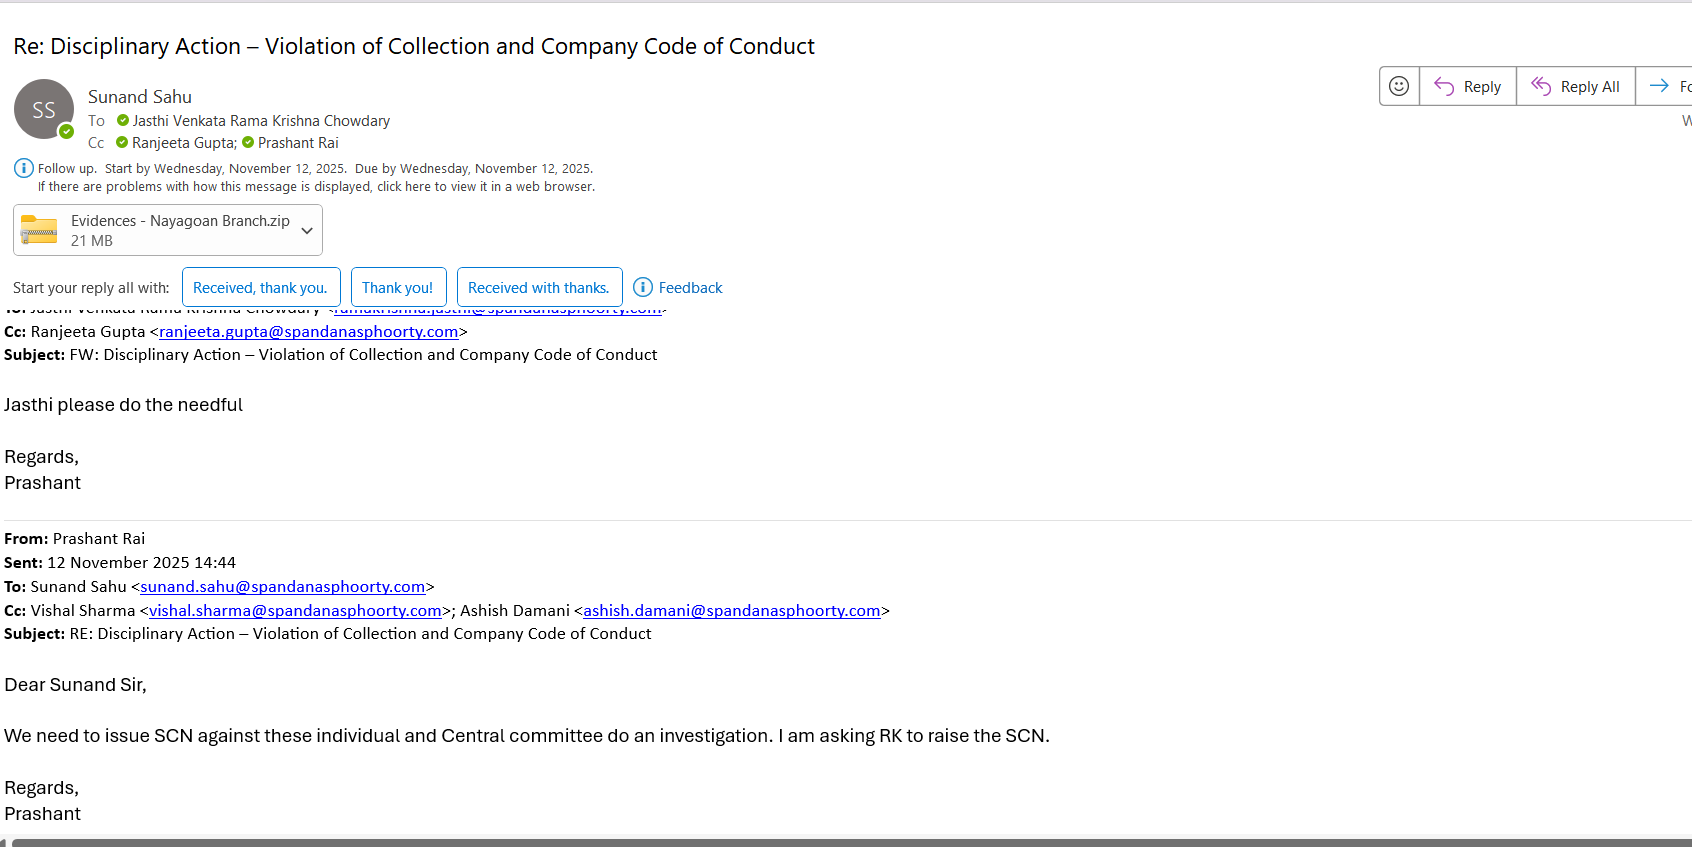Click vishal.sharma email address link
This screenshot has height=847, width=1692.
pyautogui.click(x=295, y=610)
